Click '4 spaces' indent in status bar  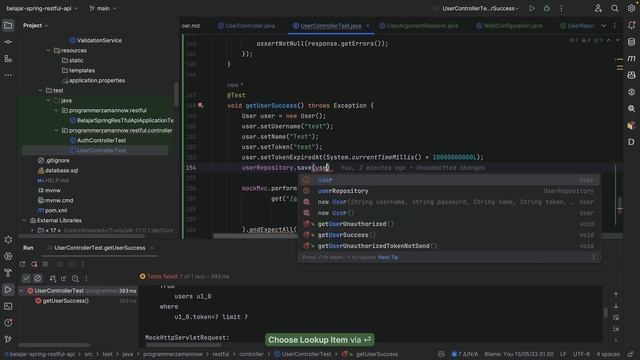(x=608, y=354)
